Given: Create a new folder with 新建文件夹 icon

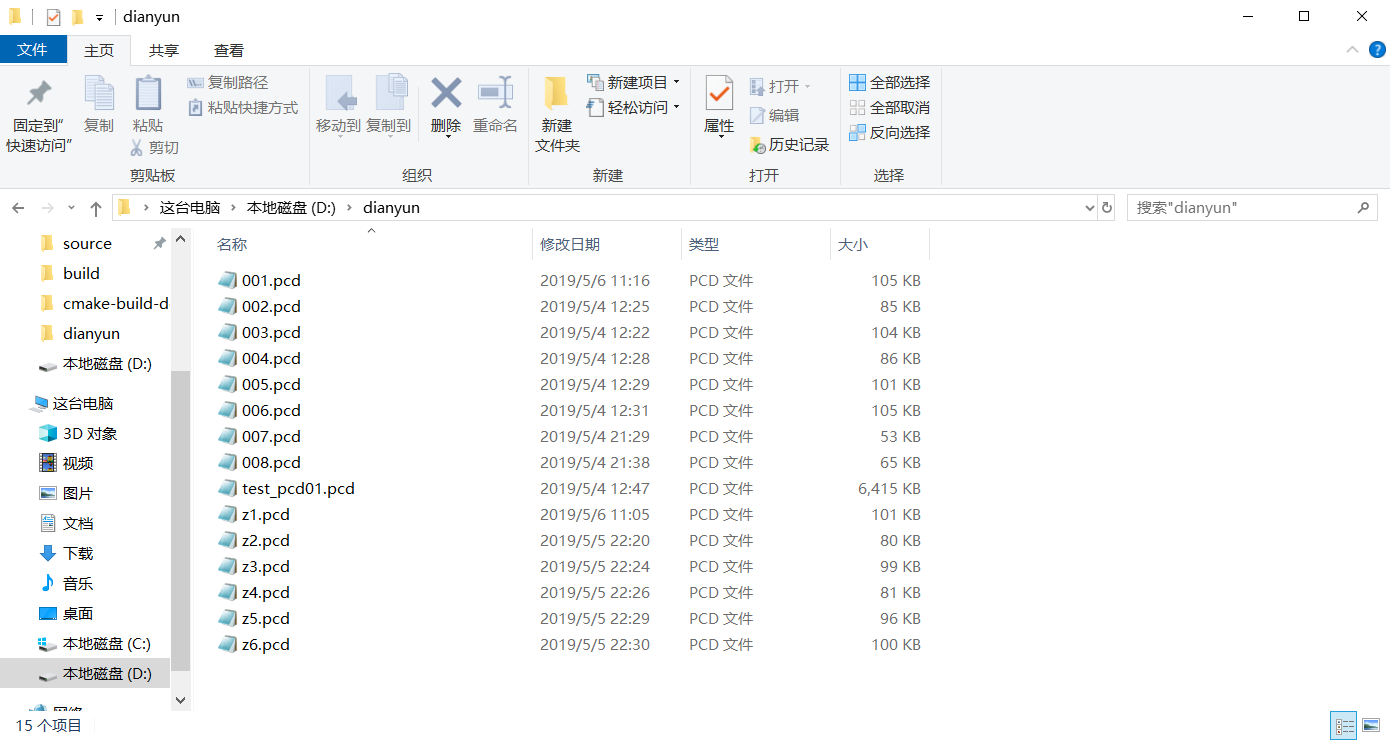Looking at the screenshot, I should (x=557, y=94).
